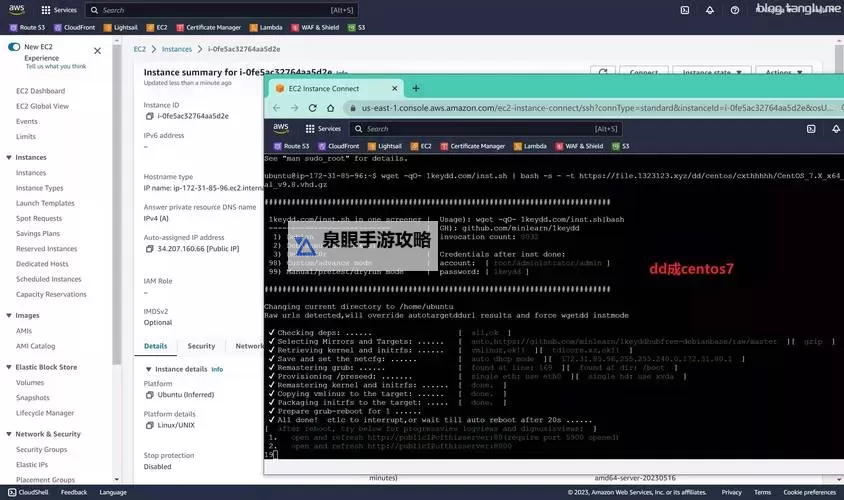Open the Services grid menu in outer console
This screenshot has height=500, width=844.
(59, 10)
